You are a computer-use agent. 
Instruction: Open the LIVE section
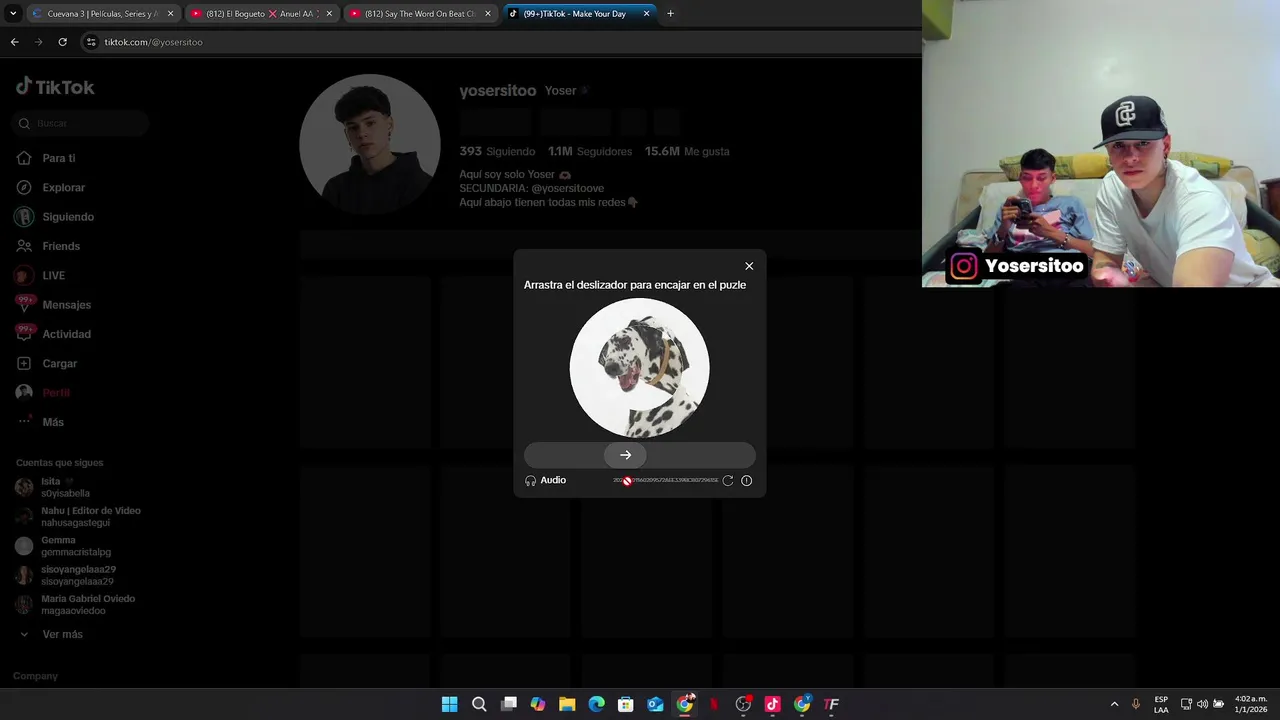pyautogui.click(x=53, y=275)
